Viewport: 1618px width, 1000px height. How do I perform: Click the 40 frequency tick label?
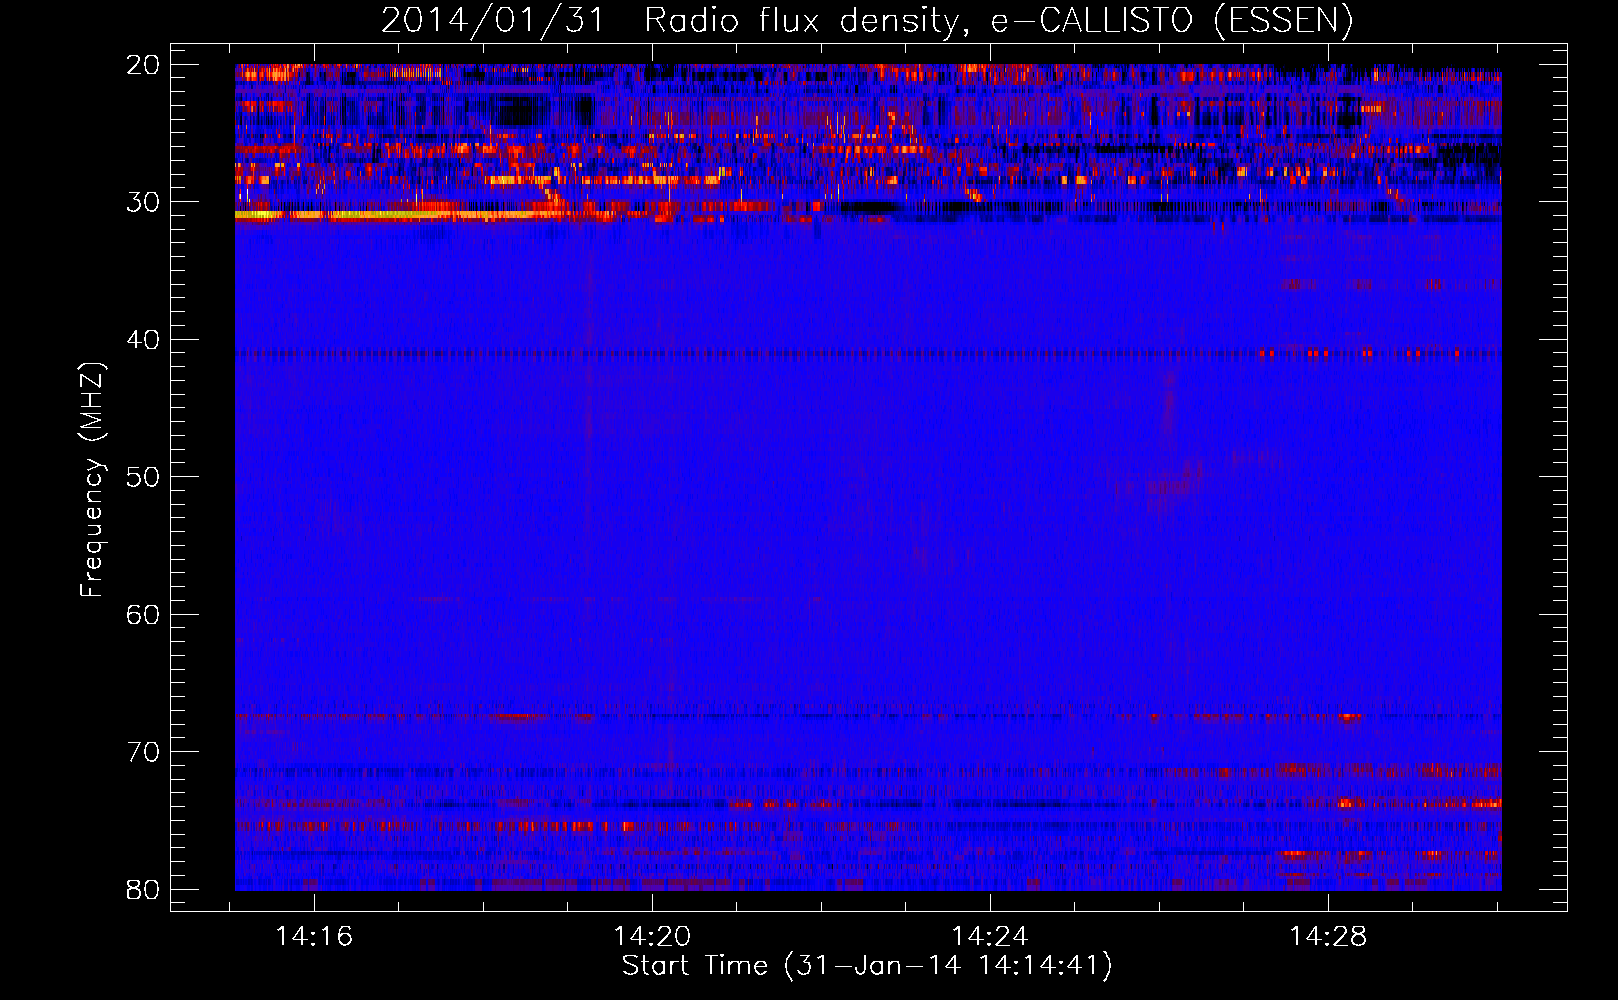pyautogui.click(x=143, y=340)
